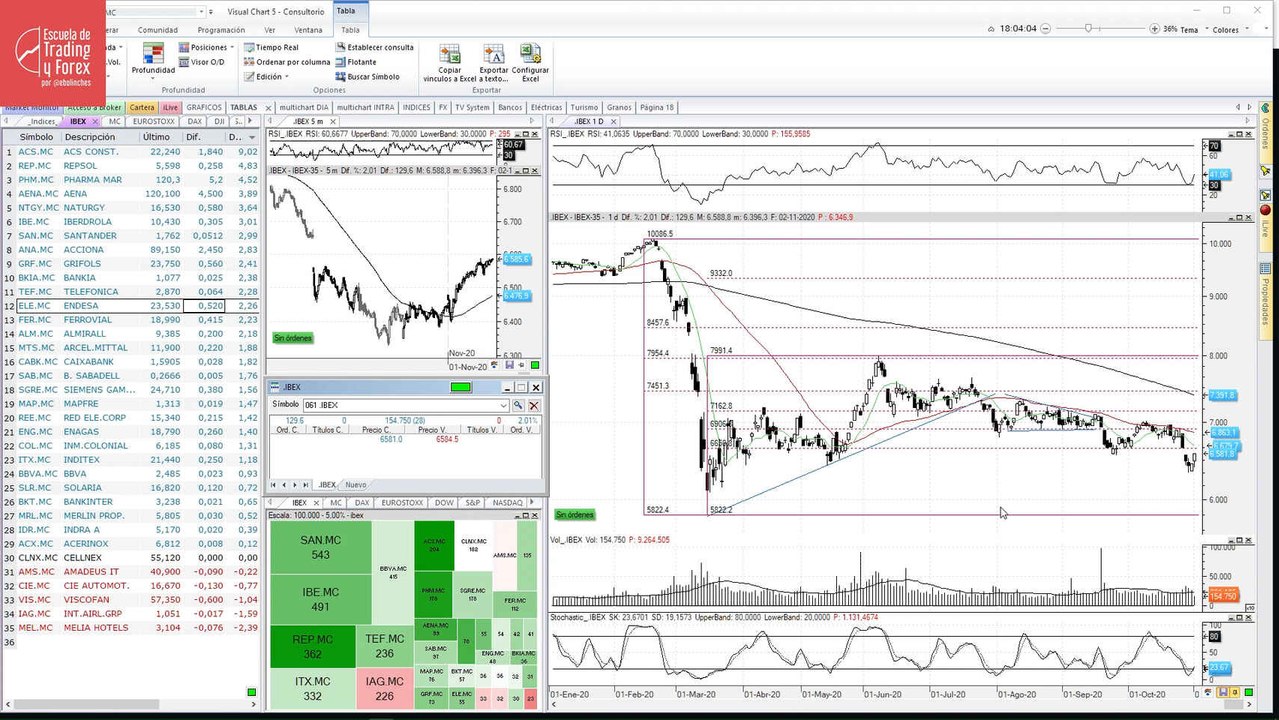Select the SAN.MC SANTANDER row
Viewport: 1279px width, 720px height.
[x=130, y=236]
